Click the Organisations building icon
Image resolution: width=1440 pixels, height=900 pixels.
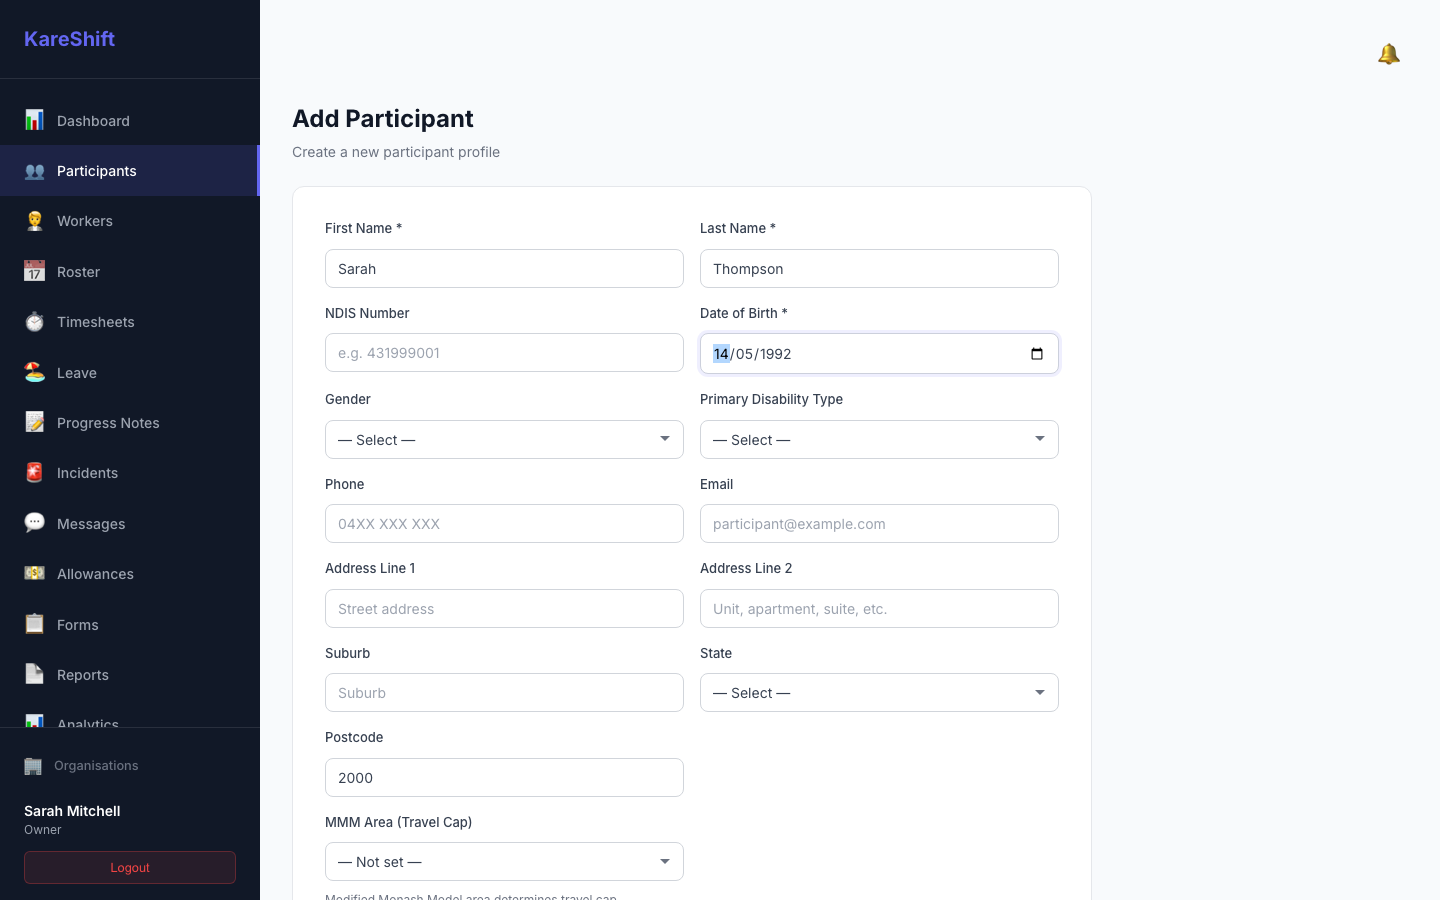(x=33, y=766)
